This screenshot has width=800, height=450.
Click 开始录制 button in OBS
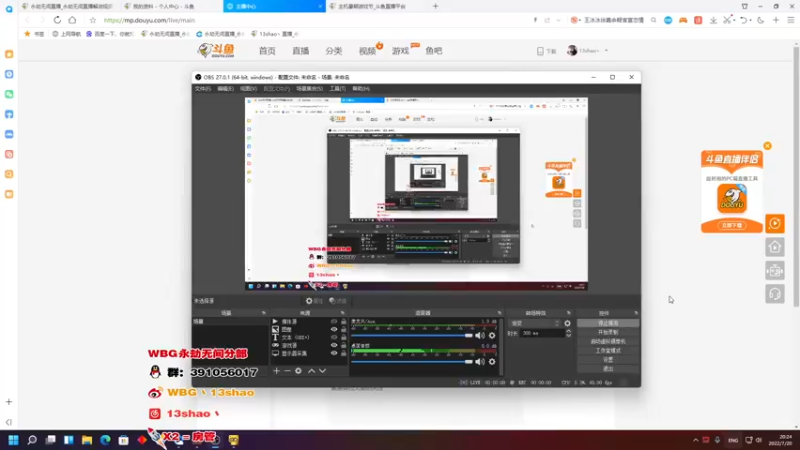(x=608, y=332)
